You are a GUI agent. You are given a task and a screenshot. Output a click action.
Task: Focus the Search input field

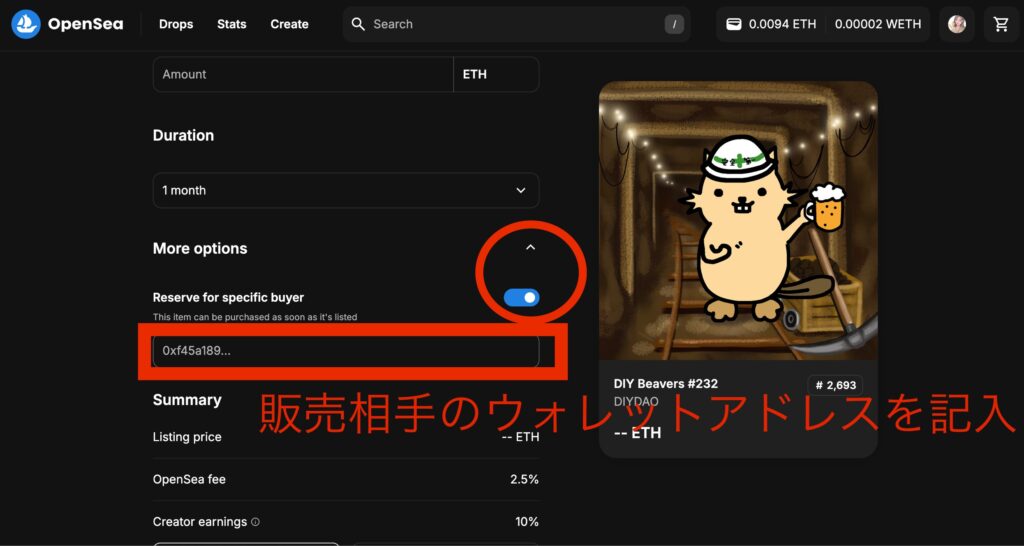516,24
